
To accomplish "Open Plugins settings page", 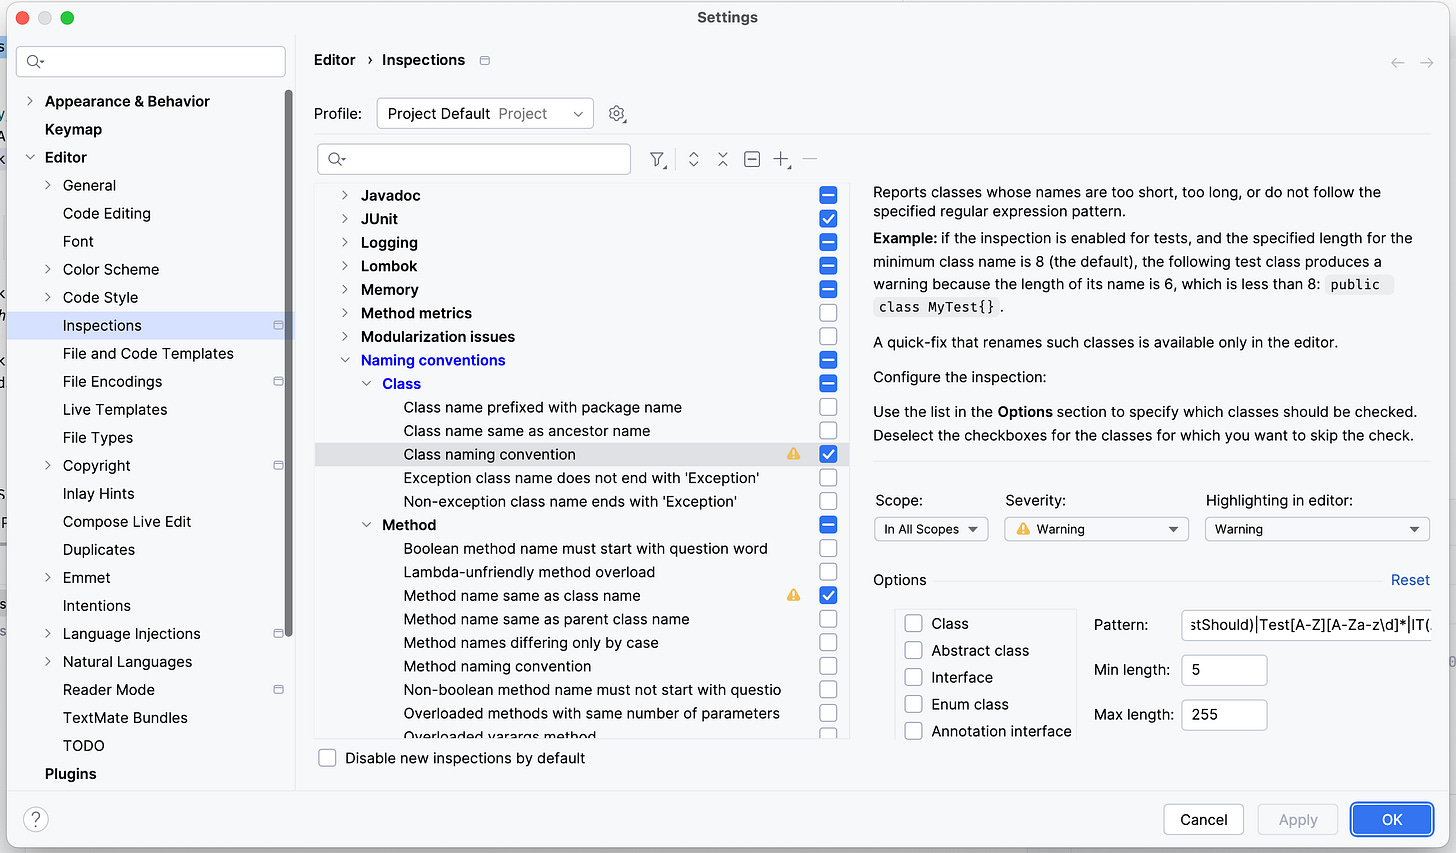I will coord(71,774).
